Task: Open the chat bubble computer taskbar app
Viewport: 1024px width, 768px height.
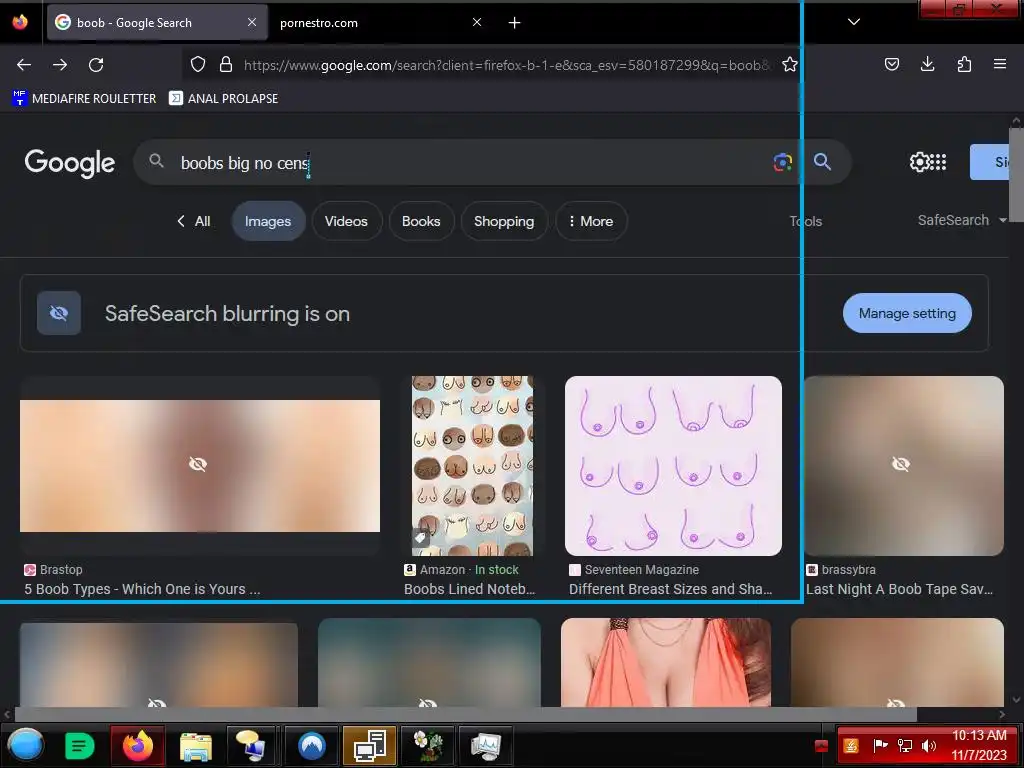Action: (x=253, y=746)
